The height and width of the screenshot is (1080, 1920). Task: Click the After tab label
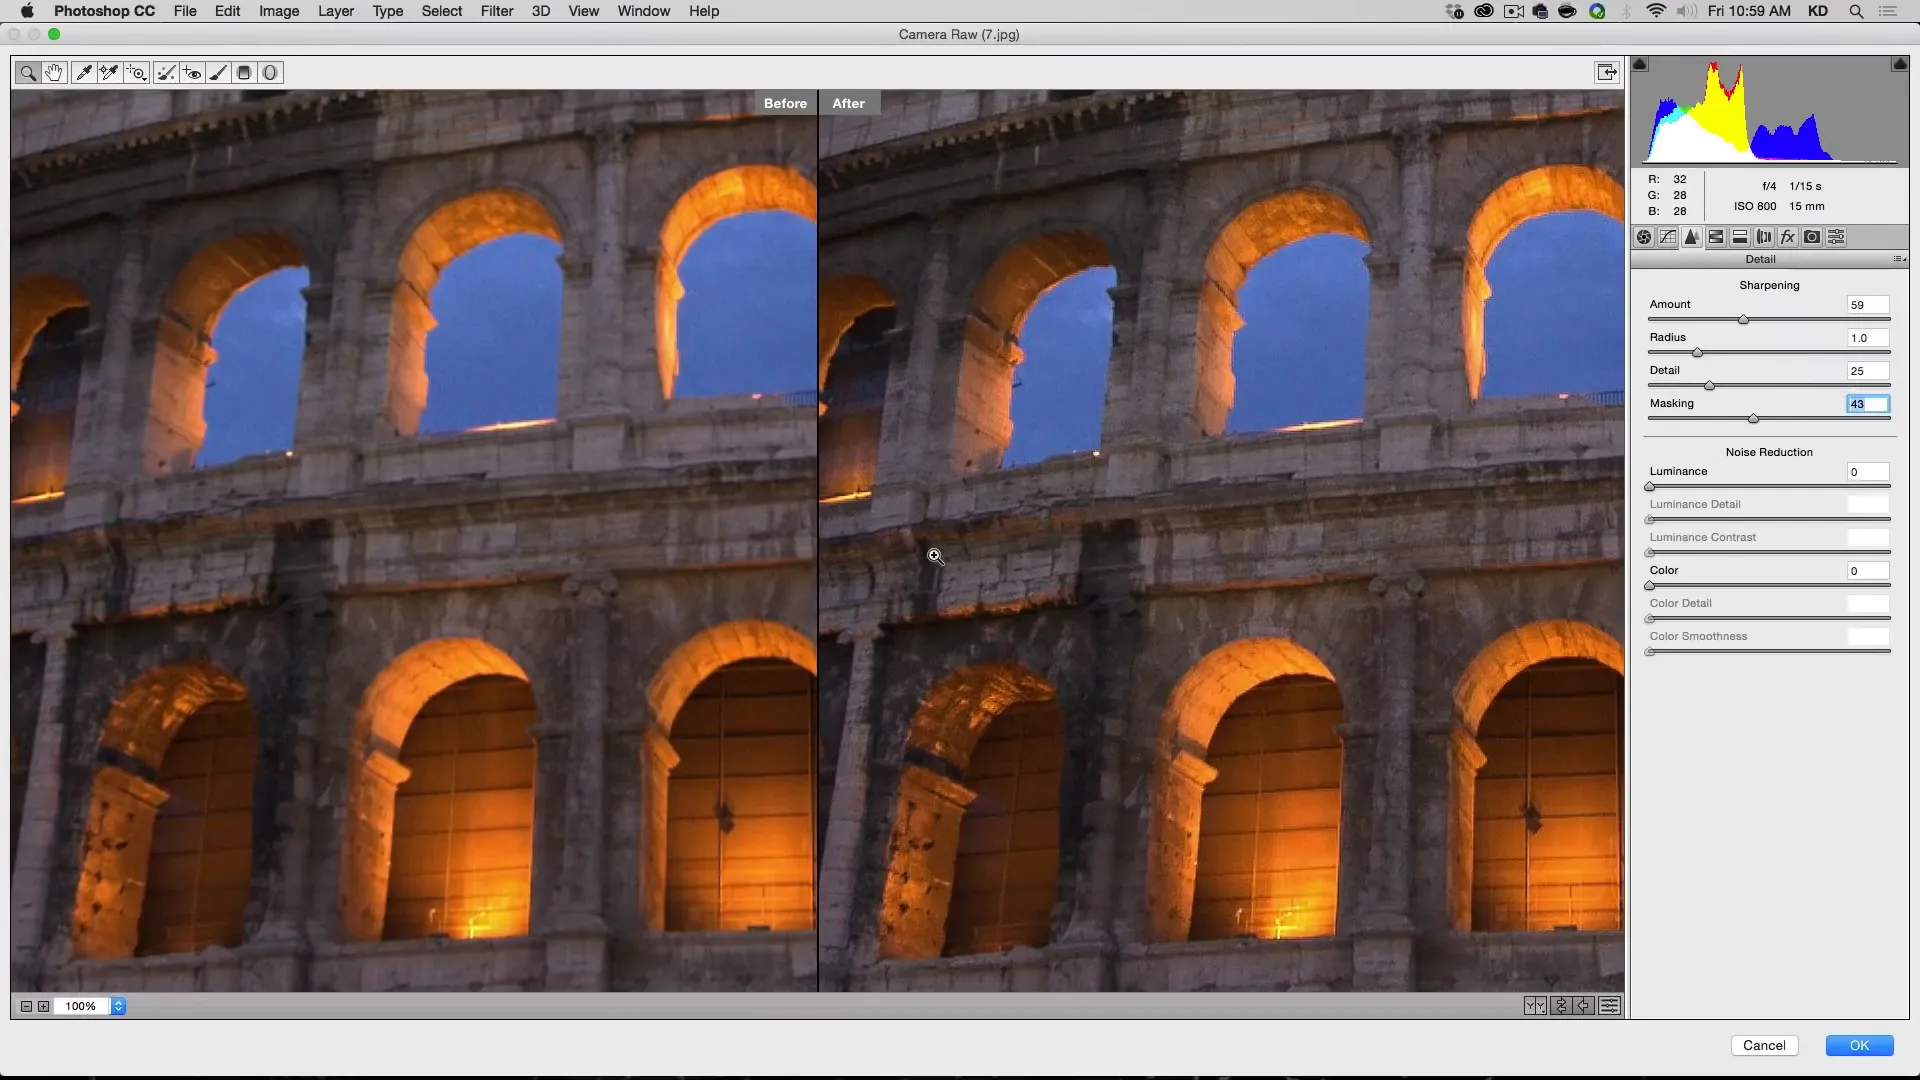coord(848,103)
